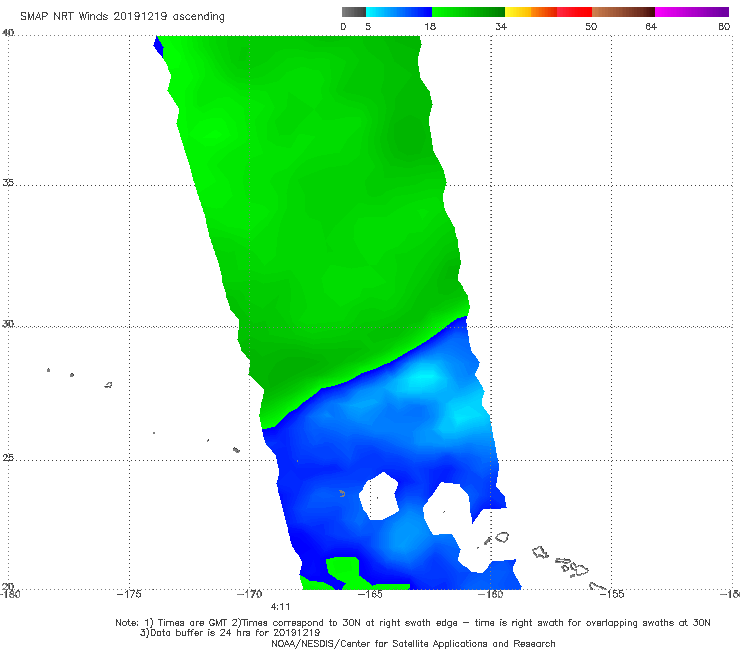The image size is (740, 650).
Task: Click the latitude label 40
Action: 8,32
